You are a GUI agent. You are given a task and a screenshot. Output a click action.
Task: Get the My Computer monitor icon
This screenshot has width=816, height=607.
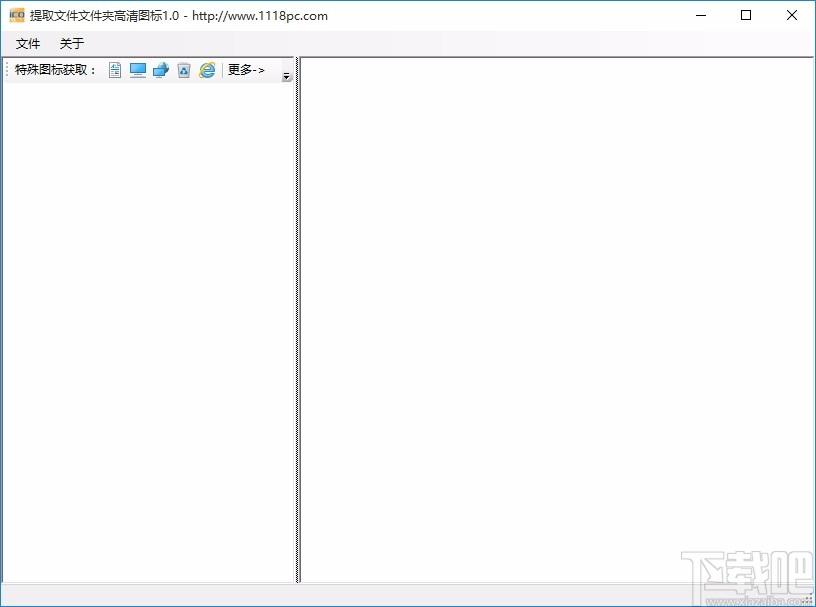click(x=138, y=70)
